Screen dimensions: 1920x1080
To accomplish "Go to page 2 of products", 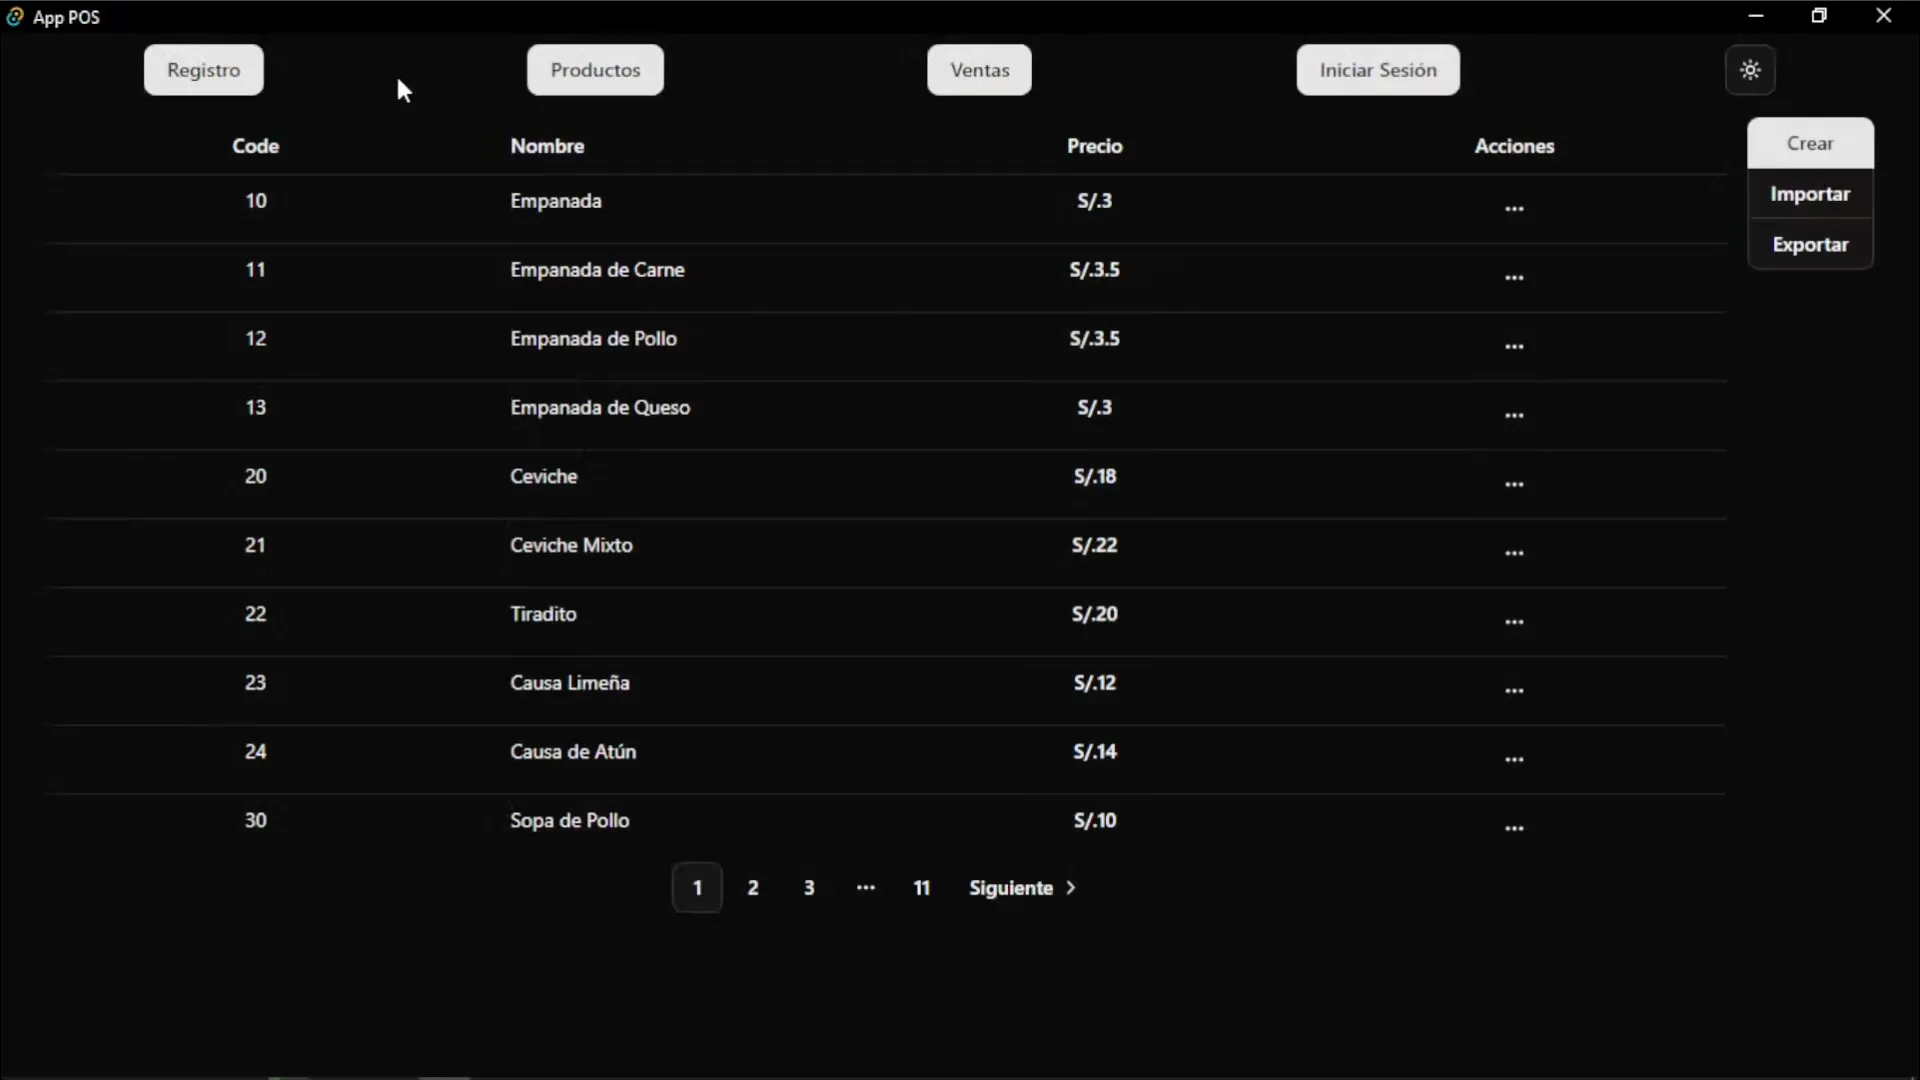I will click(753, 888).
